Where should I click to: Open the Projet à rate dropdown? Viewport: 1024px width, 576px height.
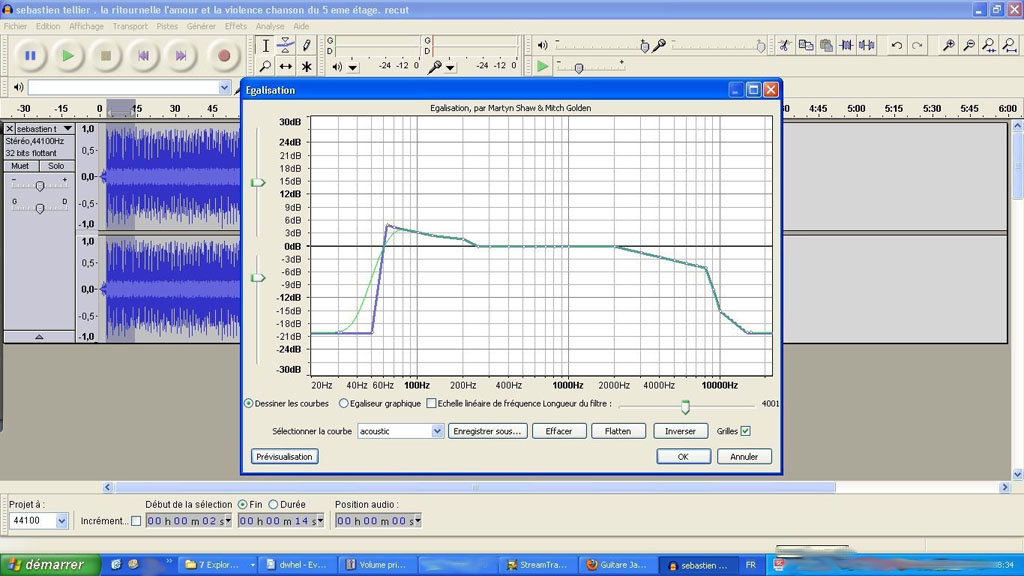[x=61, y=520]
